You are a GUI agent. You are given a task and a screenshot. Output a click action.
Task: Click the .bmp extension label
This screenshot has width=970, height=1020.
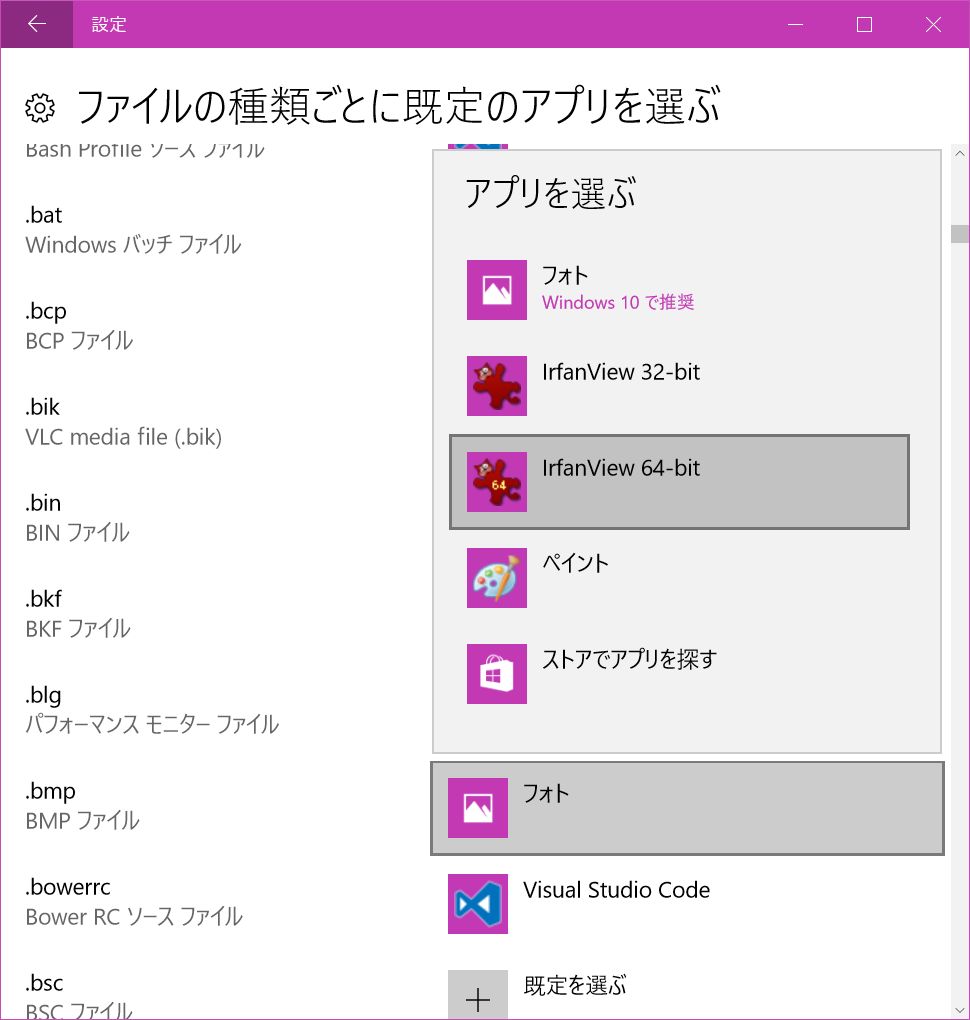[51, 792]
